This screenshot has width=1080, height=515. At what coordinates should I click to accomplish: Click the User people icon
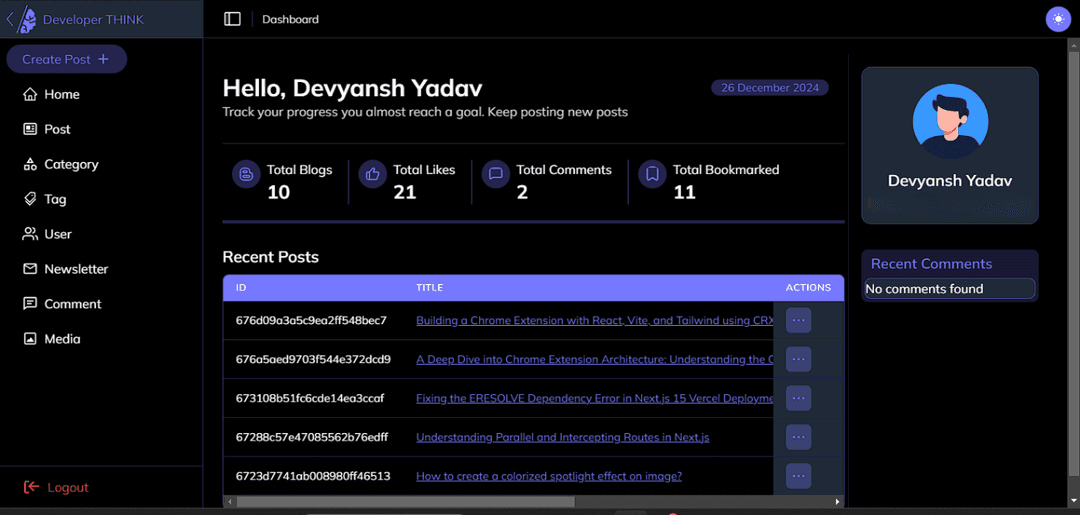pyautogui.click(x=30, y=234)
